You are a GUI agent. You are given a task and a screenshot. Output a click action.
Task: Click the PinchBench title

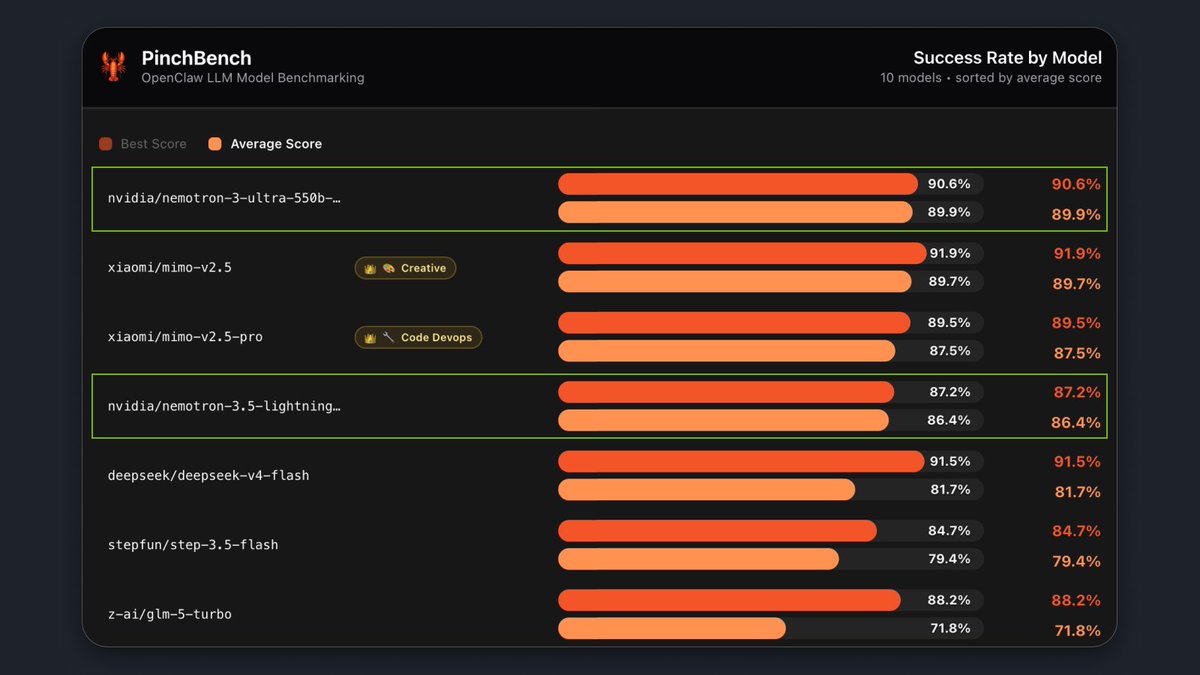(196, 58)
